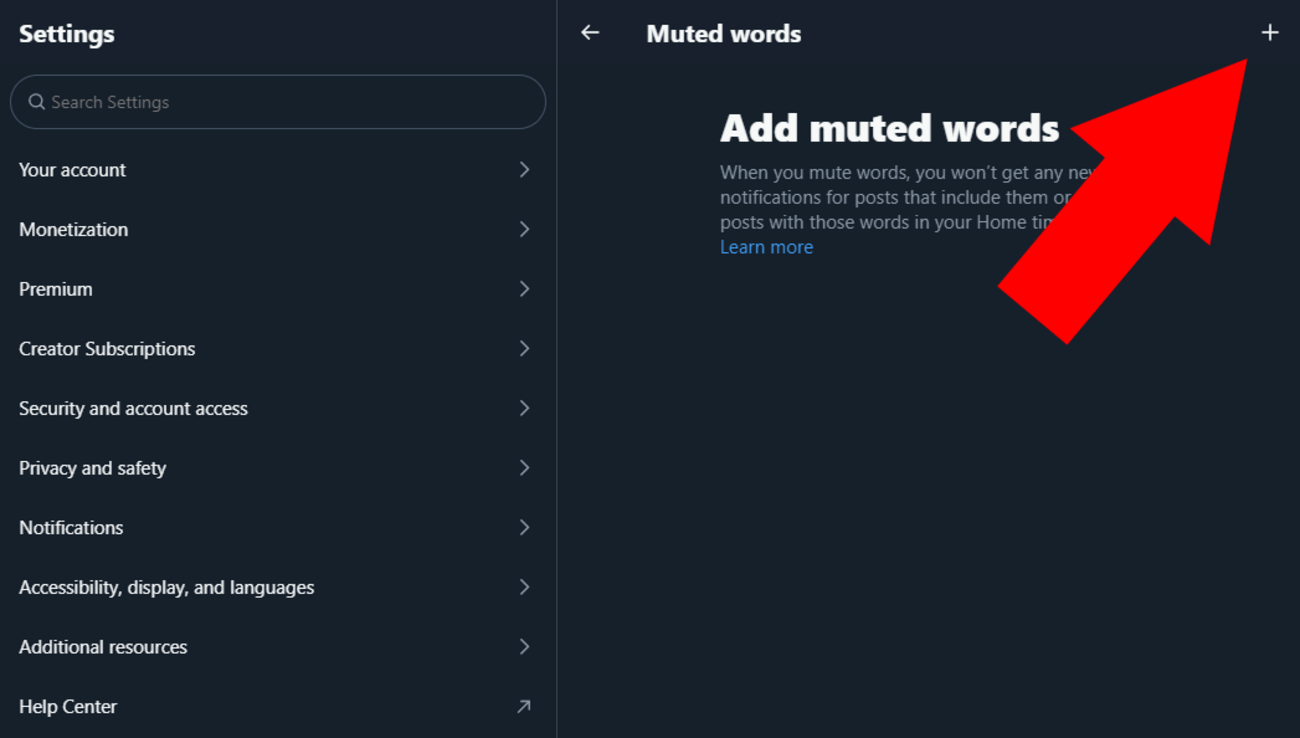Open Additional resources section
Image resolution: width=1300 pixels, height=738 pixels.
pyautogui.click(x=103, y=647)
